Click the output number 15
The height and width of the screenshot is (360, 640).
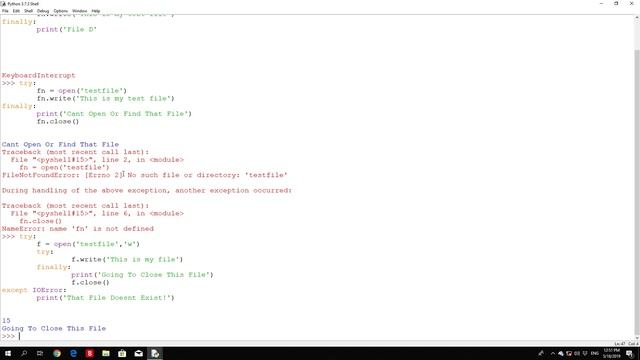coord(6,321)
